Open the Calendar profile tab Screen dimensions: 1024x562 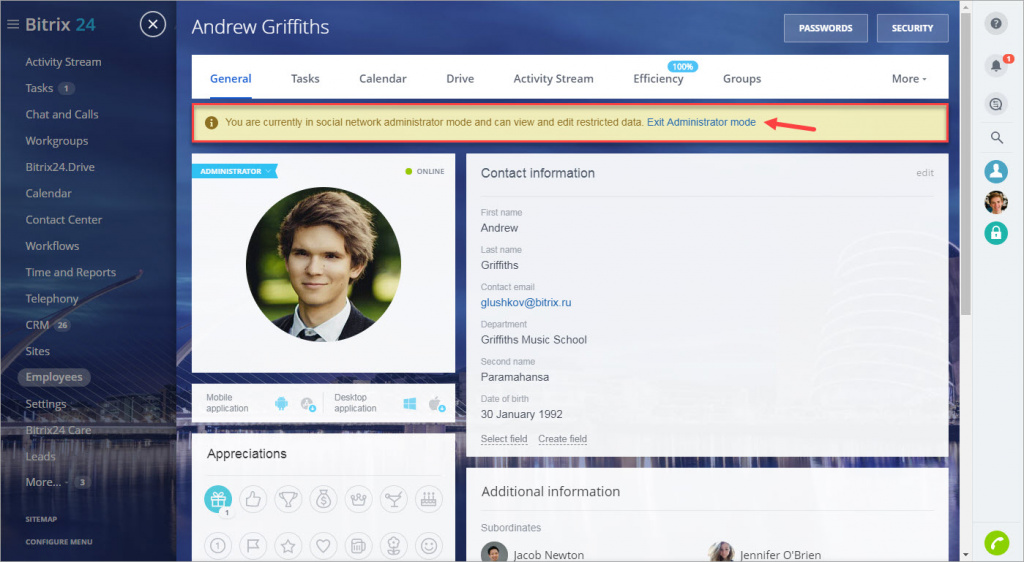(383, 78)
